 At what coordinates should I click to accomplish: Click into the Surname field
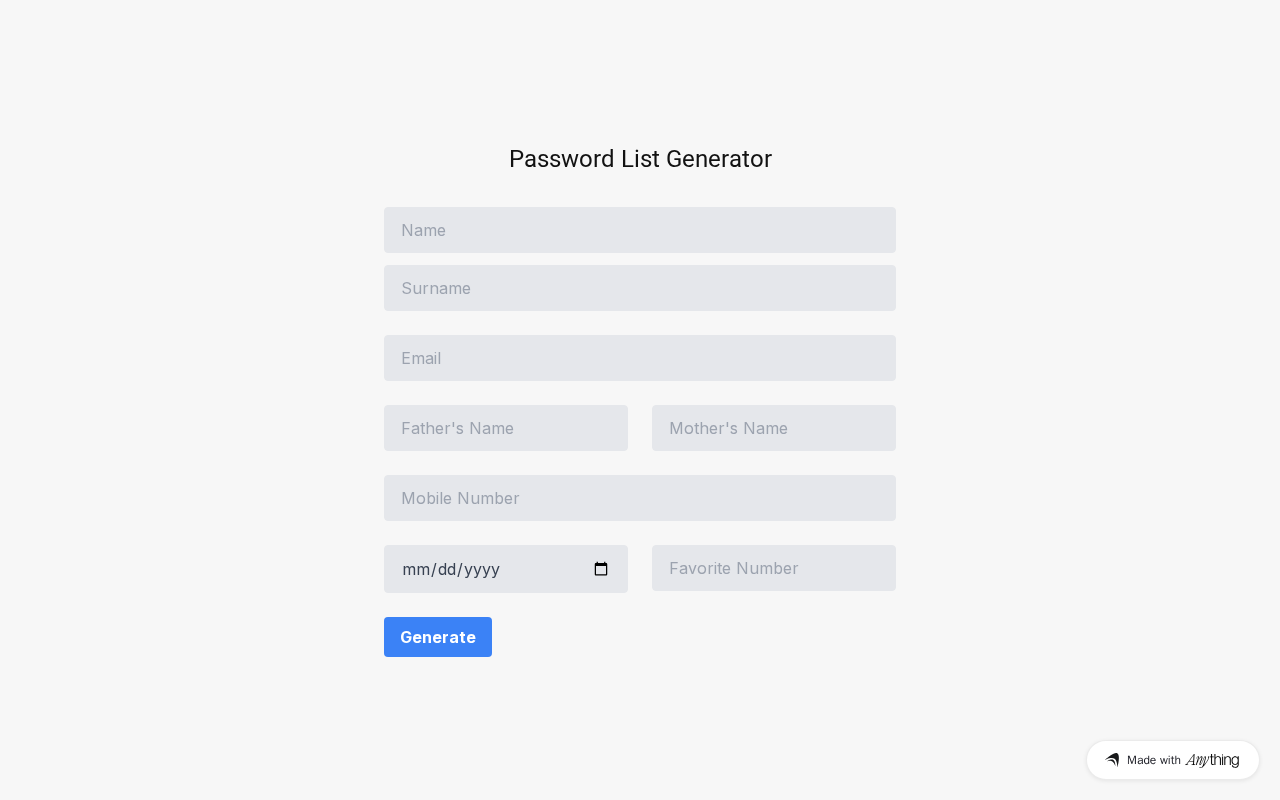click(640, 288)
